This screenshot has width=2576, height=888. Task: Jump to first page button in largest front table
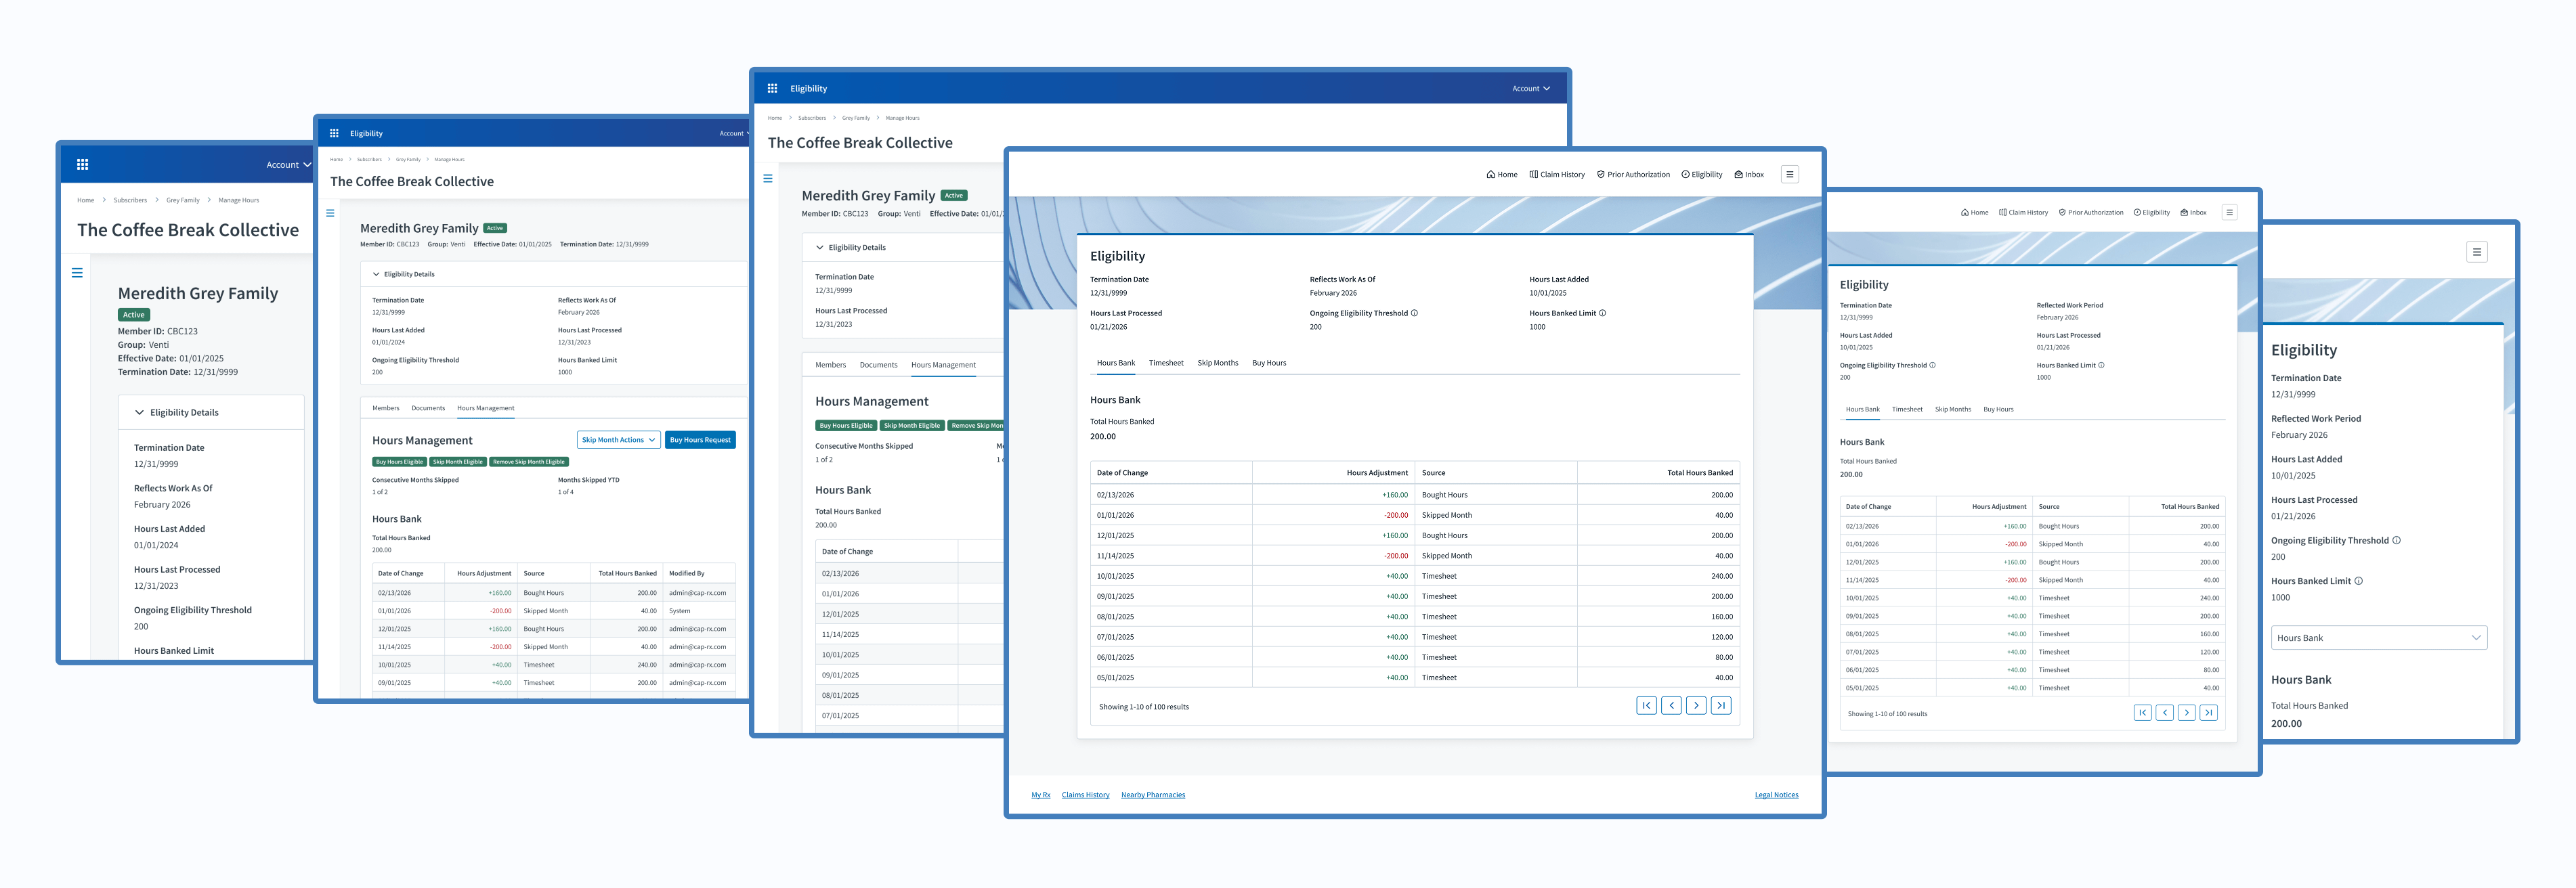coord(1646,706)
